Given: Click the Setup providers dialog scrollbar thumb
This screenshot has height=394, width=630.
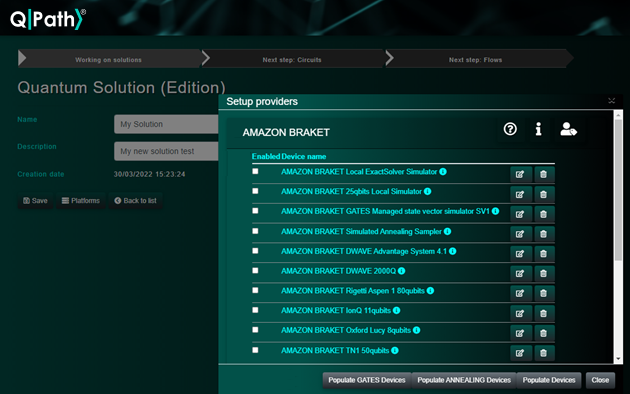Looking at the screenshot, I should tap(618, 189).
